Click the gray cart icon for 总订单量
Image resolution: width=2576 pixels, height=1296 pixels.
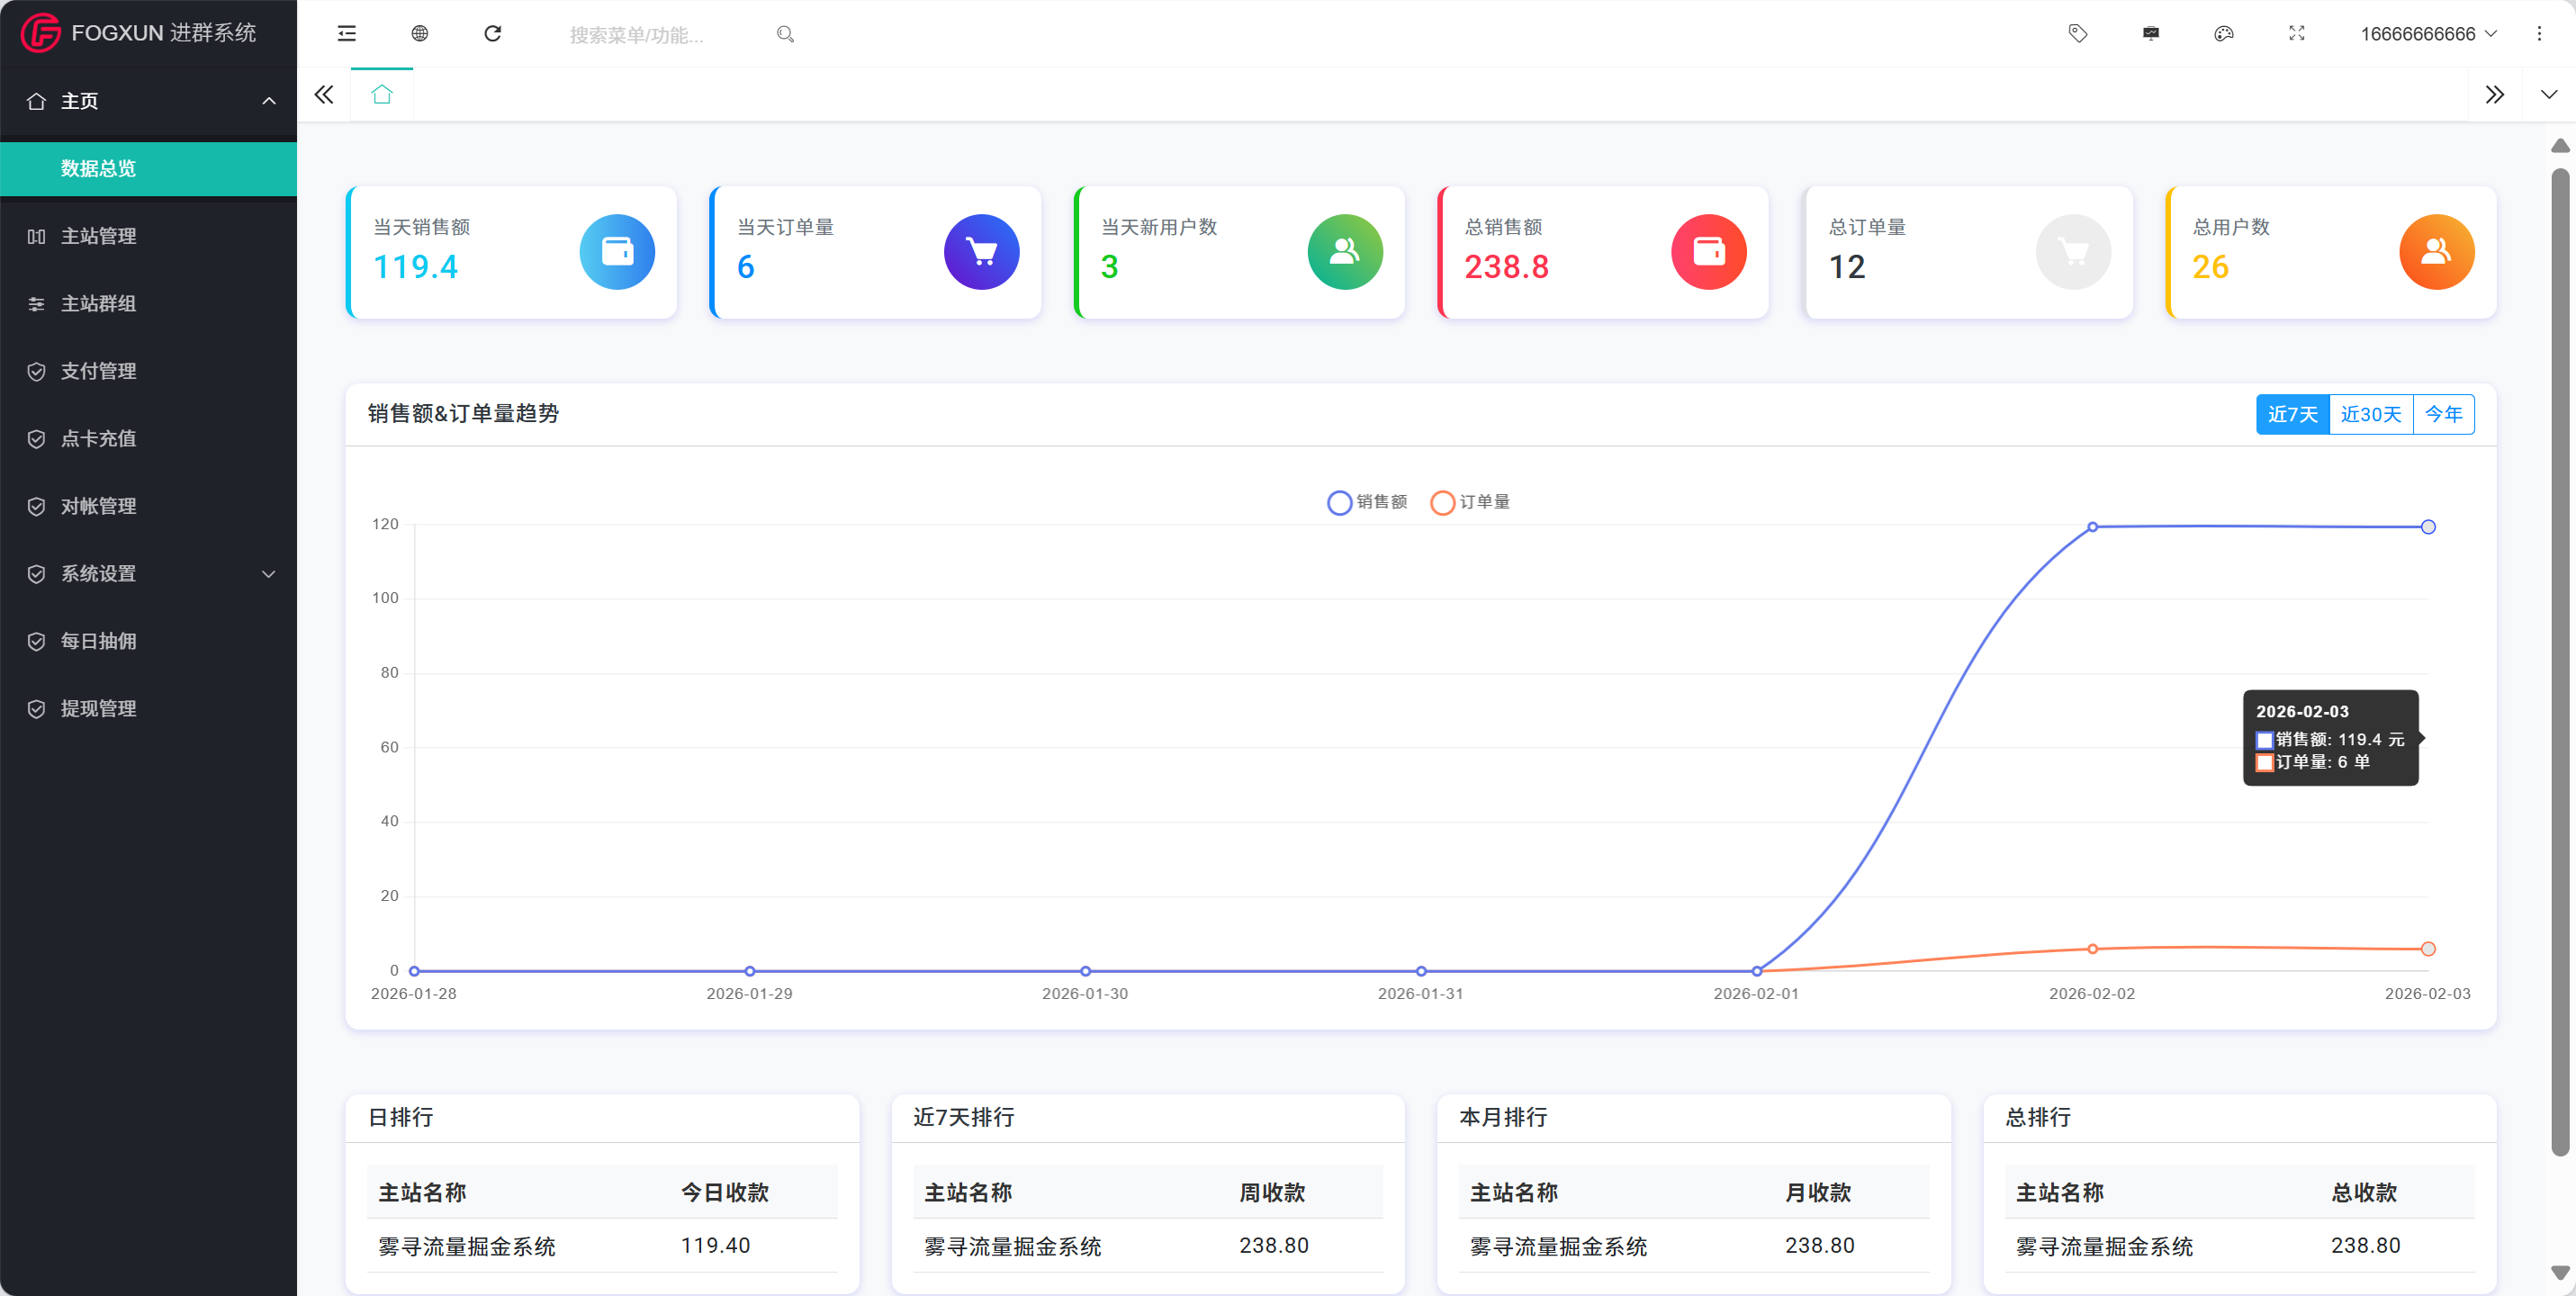2073,252
